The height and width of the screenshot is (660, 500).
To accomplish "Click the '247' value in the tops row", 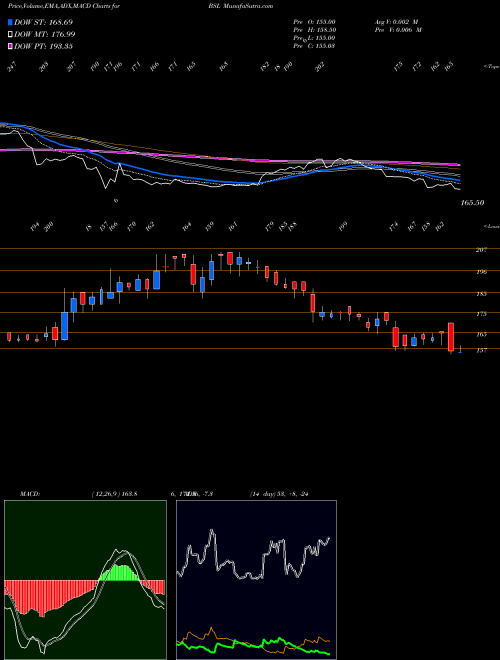I will tap(13, 67).
